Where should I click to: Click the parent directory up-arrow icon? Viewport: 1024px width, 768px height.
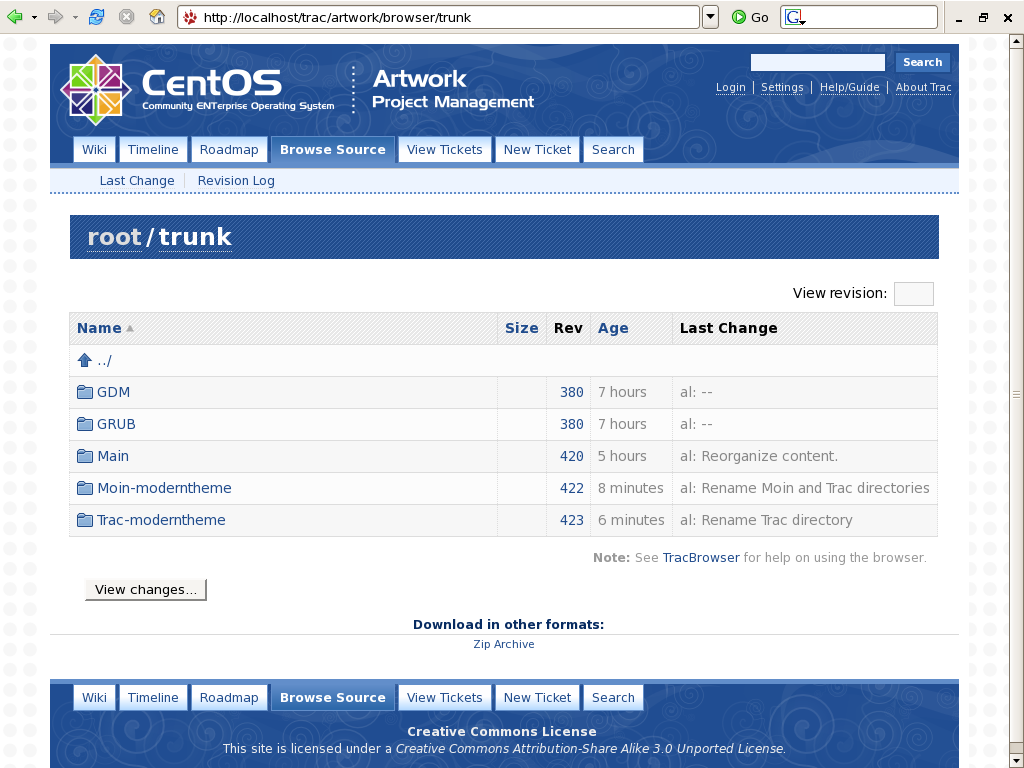tap(84, 360)
